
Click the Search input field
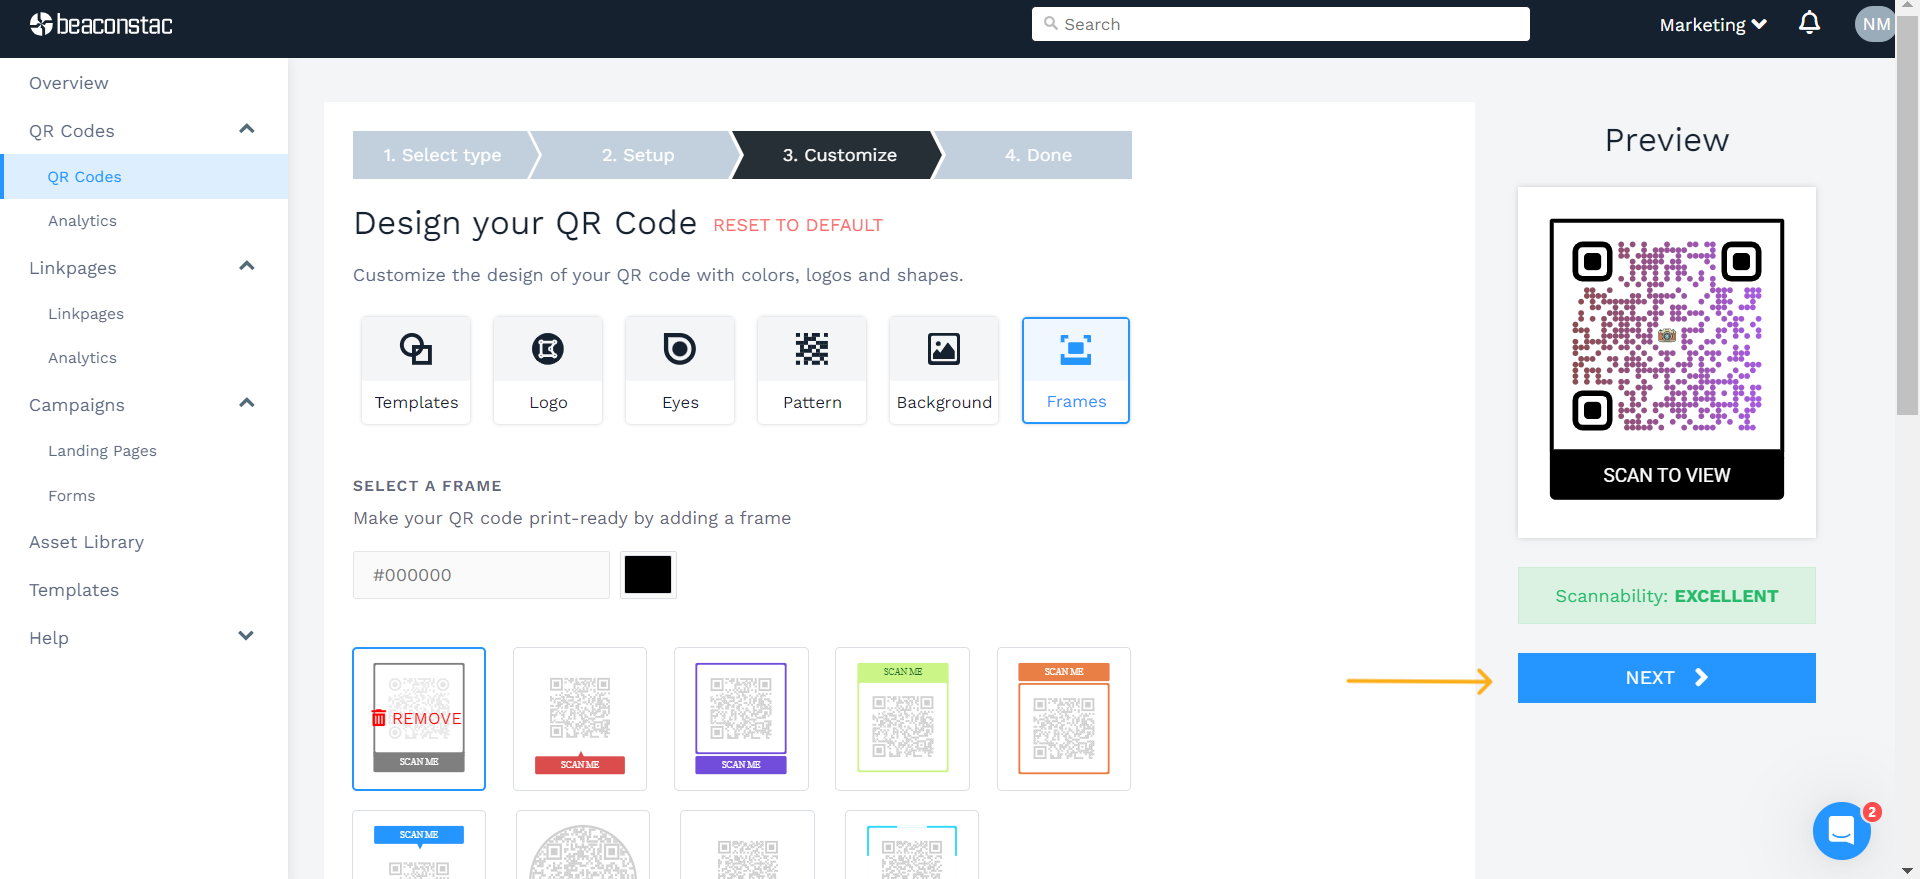pyautogui.click(x=1280, y=24)
